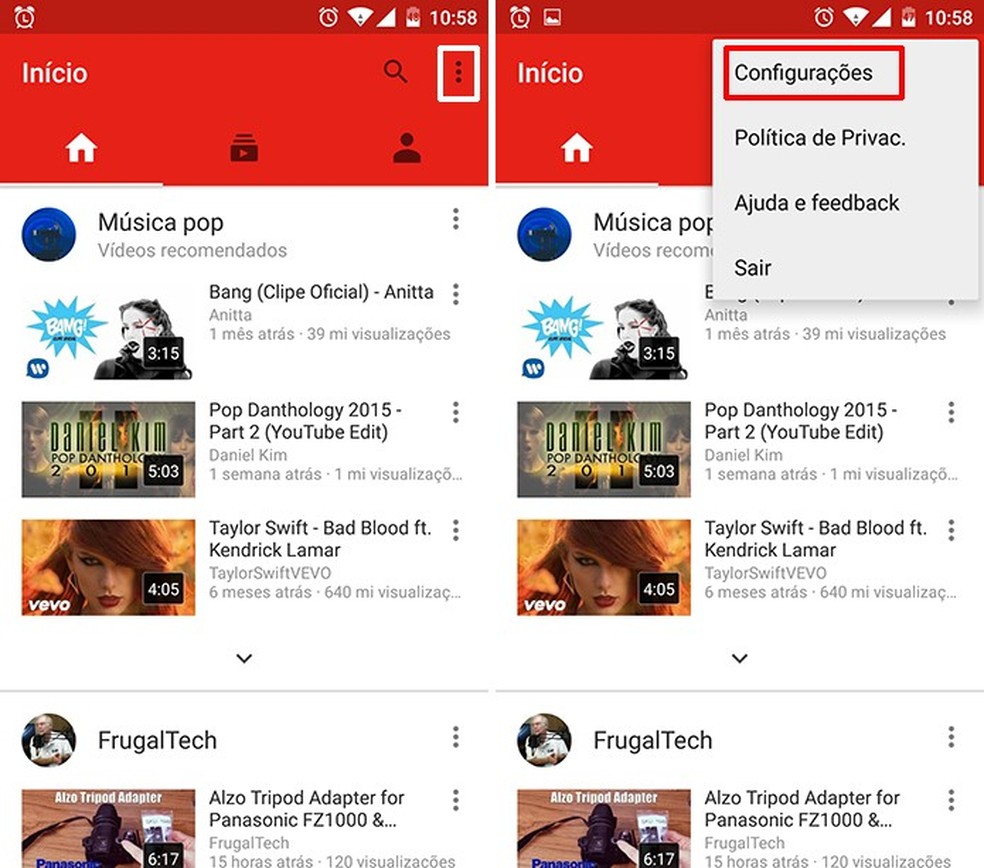Open options for the Anitta Bang video

click(x=455, y=294)
